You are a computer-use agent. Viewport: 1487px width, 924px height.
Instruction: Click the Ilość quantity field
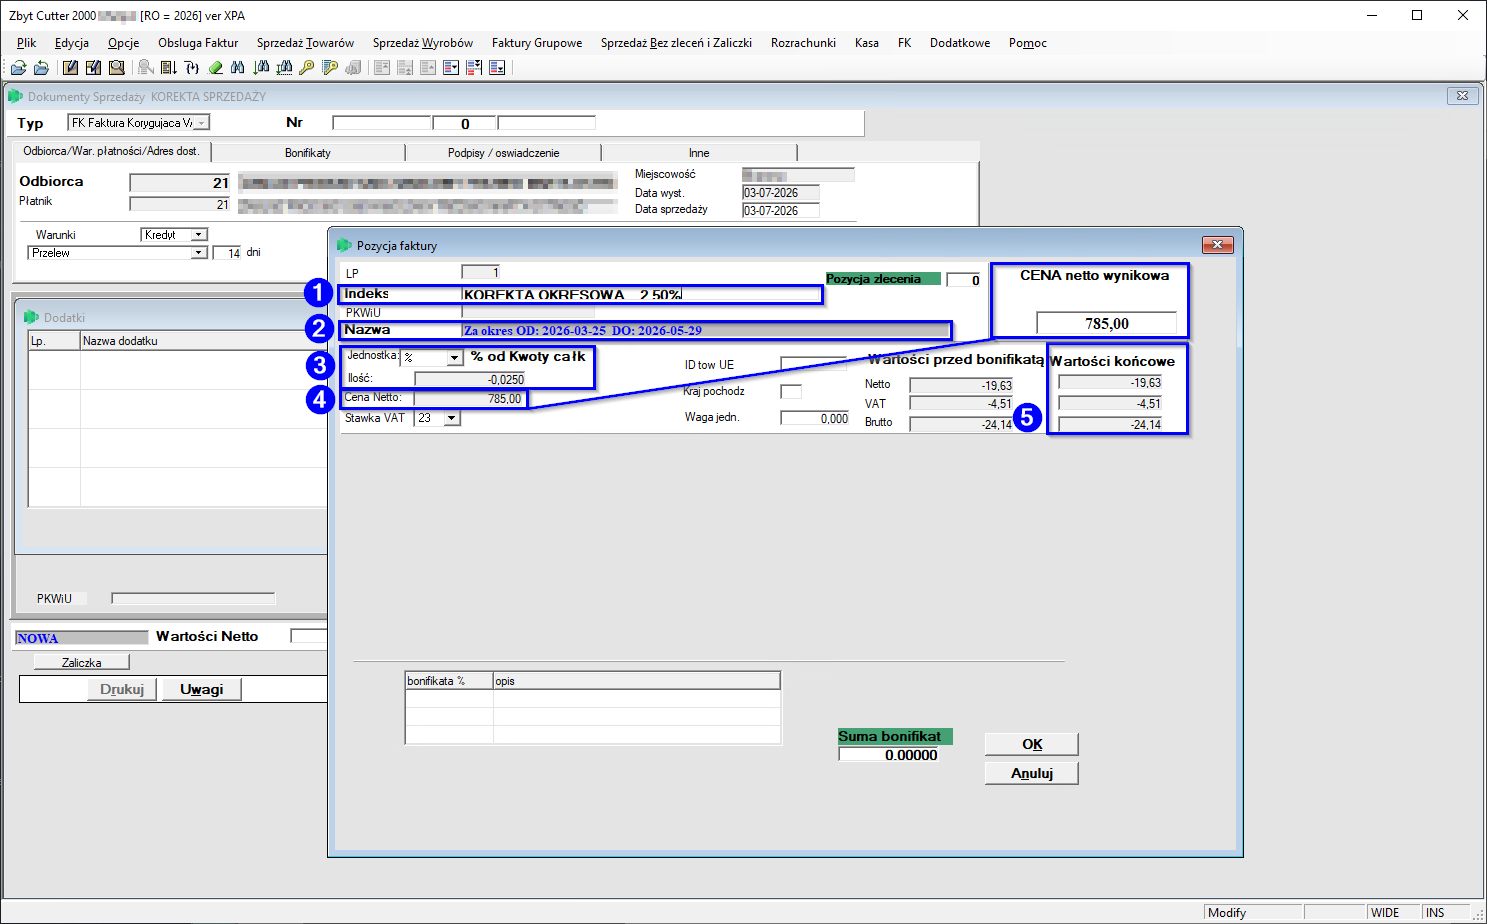click(470, 379)
